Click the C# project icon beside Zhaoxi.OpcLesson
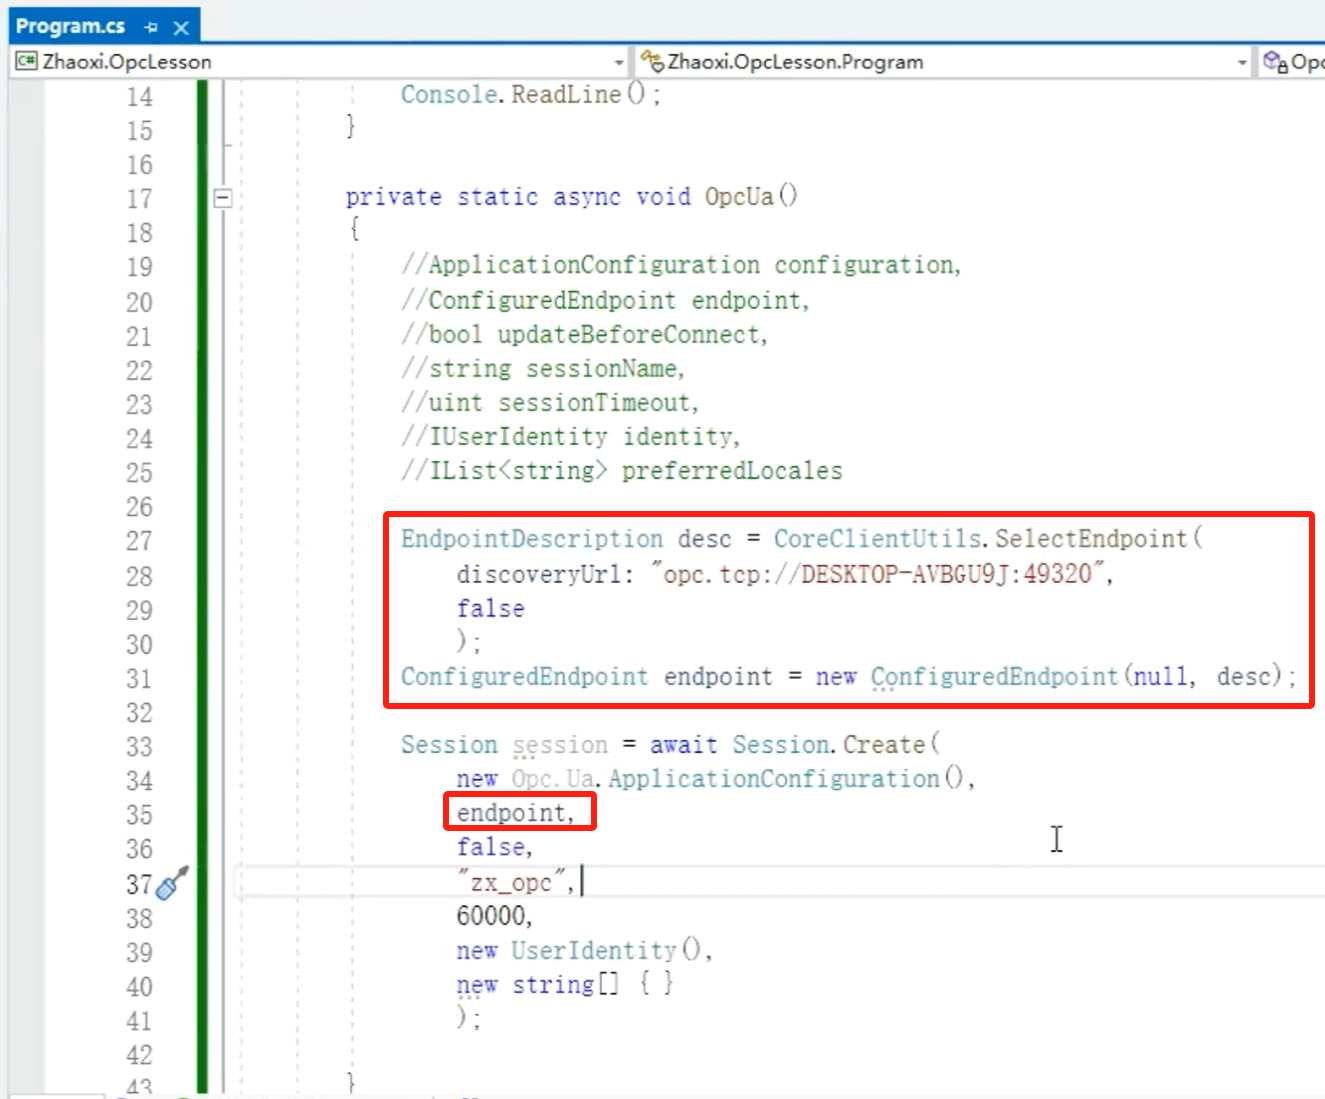 [26, 62]
